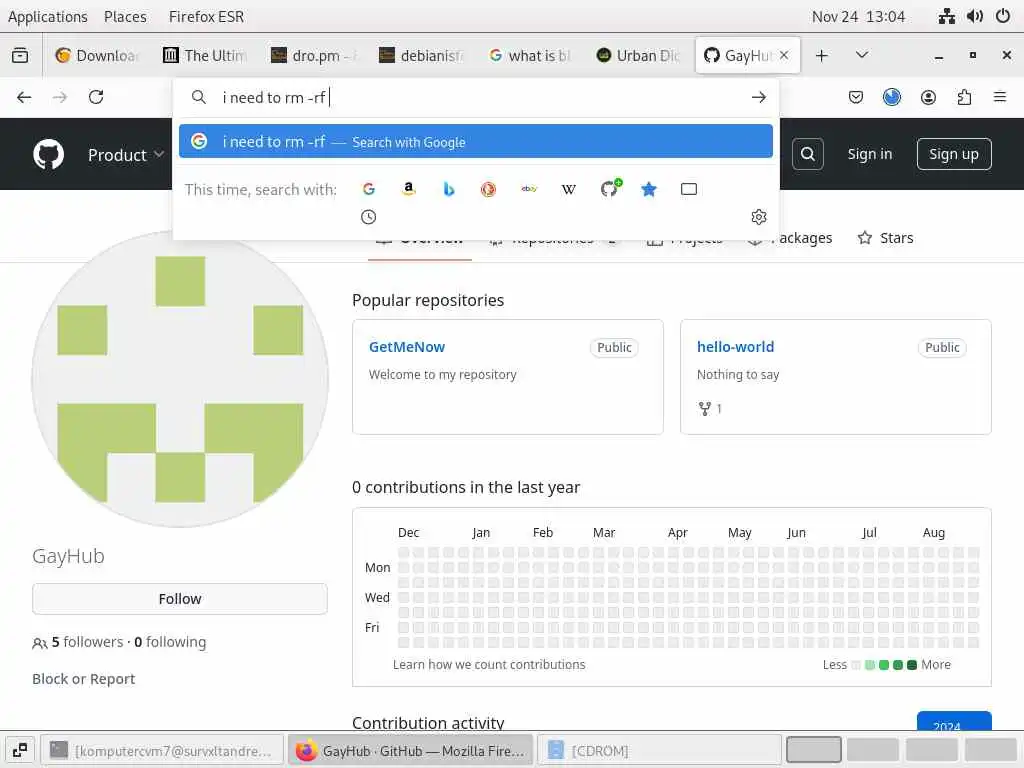The image size is (1024, 768).
Task: Click GitHub logo in header
Action: point(48,155)
